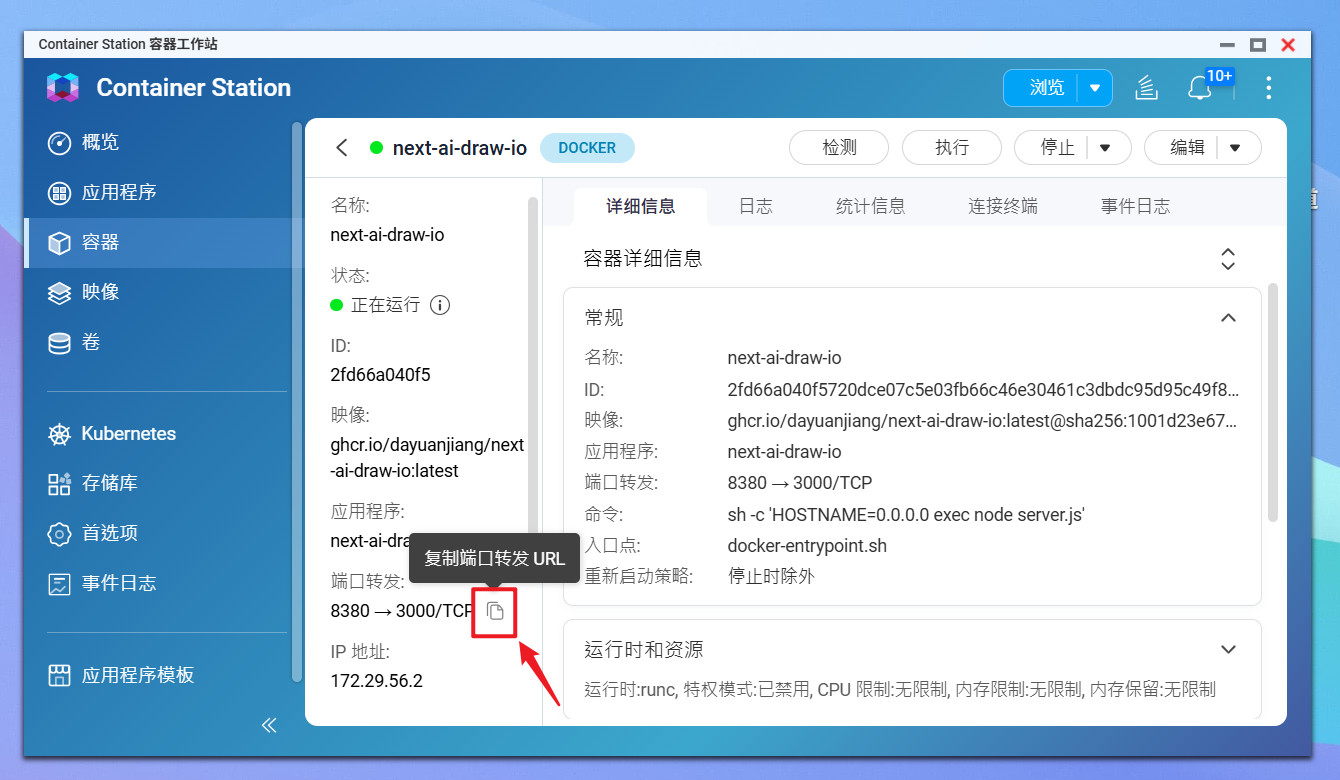The height and width of the screenshot is (780, 1340).
Task: Maximize the Container Station window
Action: (x=1258, y=44)
